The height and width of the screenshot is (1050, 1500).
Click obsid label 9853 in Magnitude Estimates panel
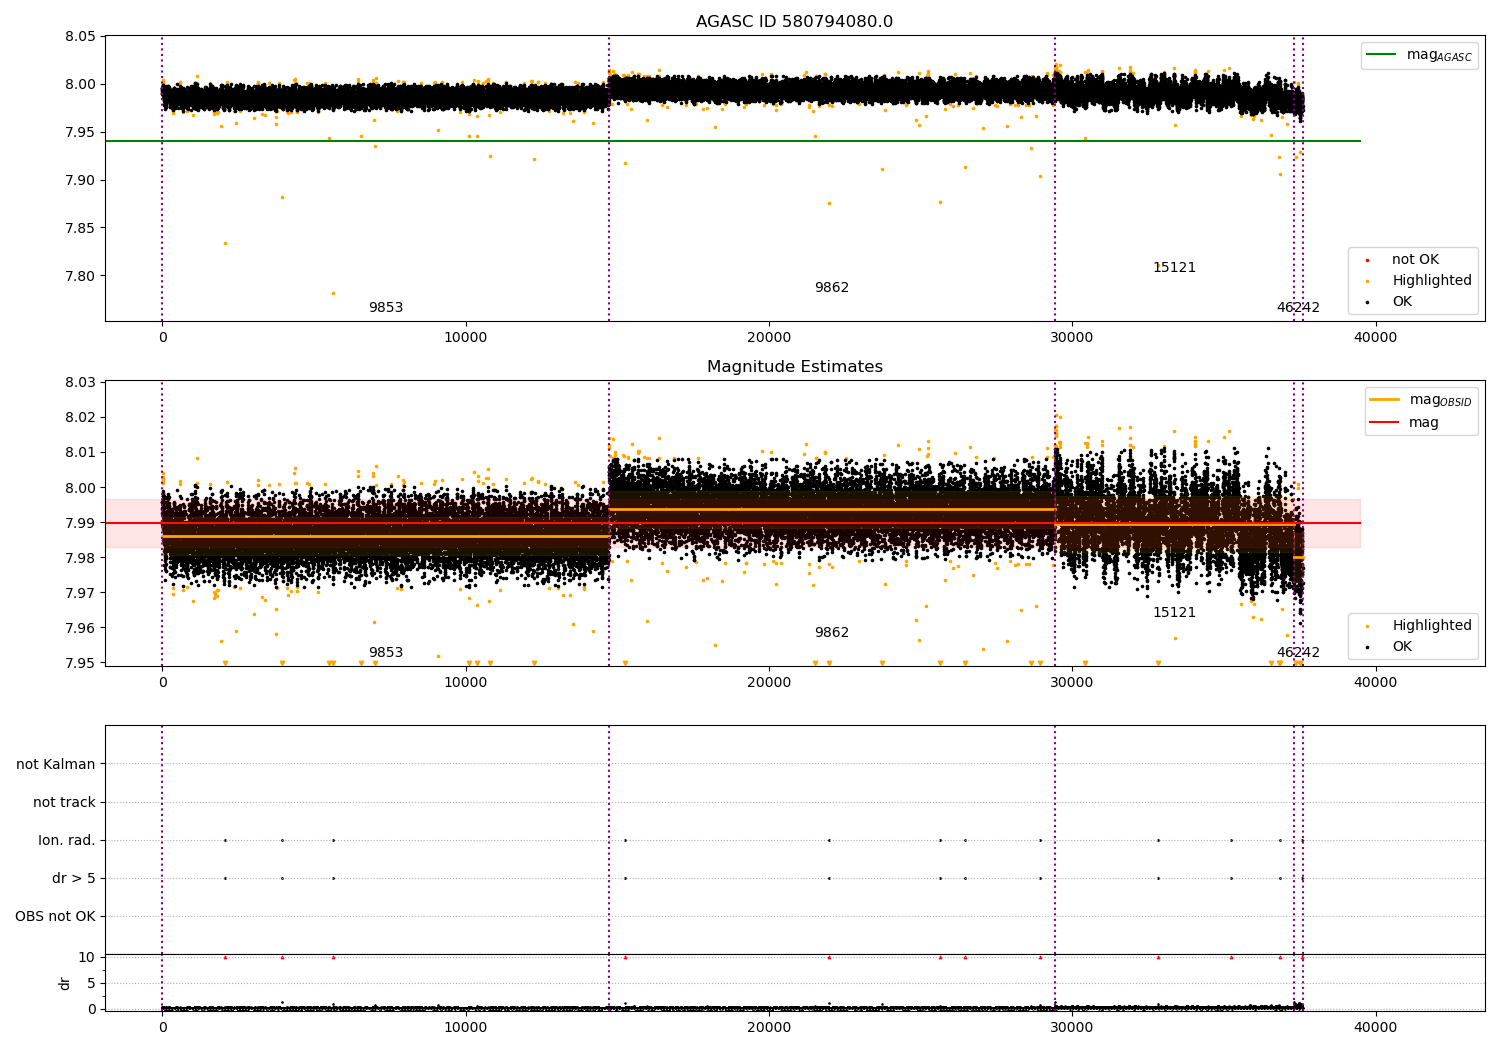(386, 652)
